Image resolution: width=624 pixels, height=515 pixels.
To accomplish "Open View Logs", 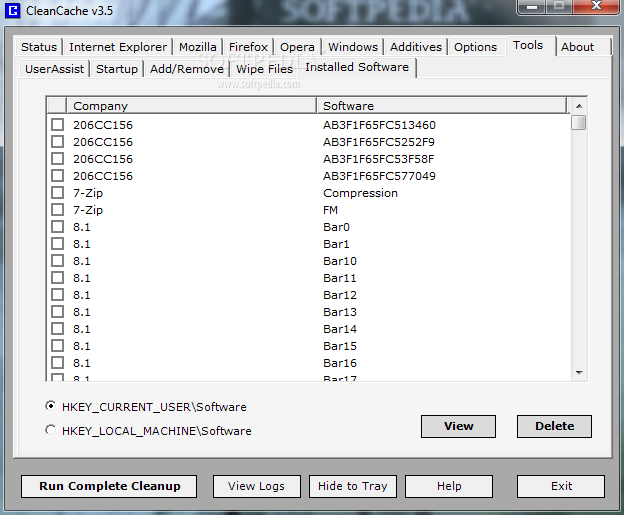I will (257, 486).
